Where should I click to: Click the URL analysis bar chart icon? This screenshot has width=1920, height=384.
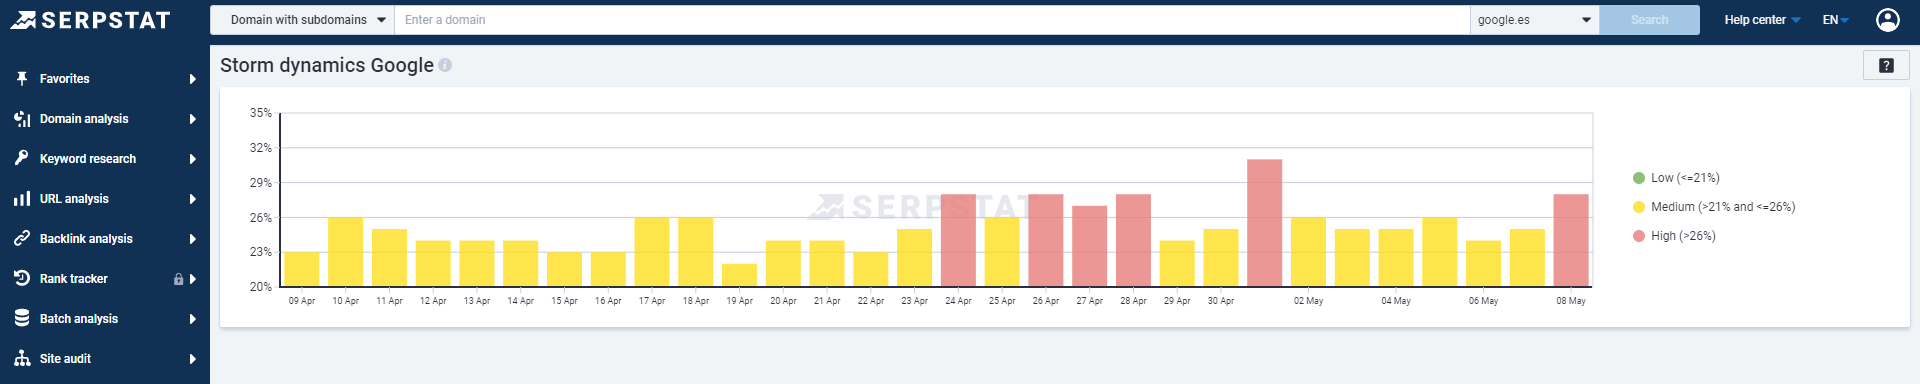22,198
